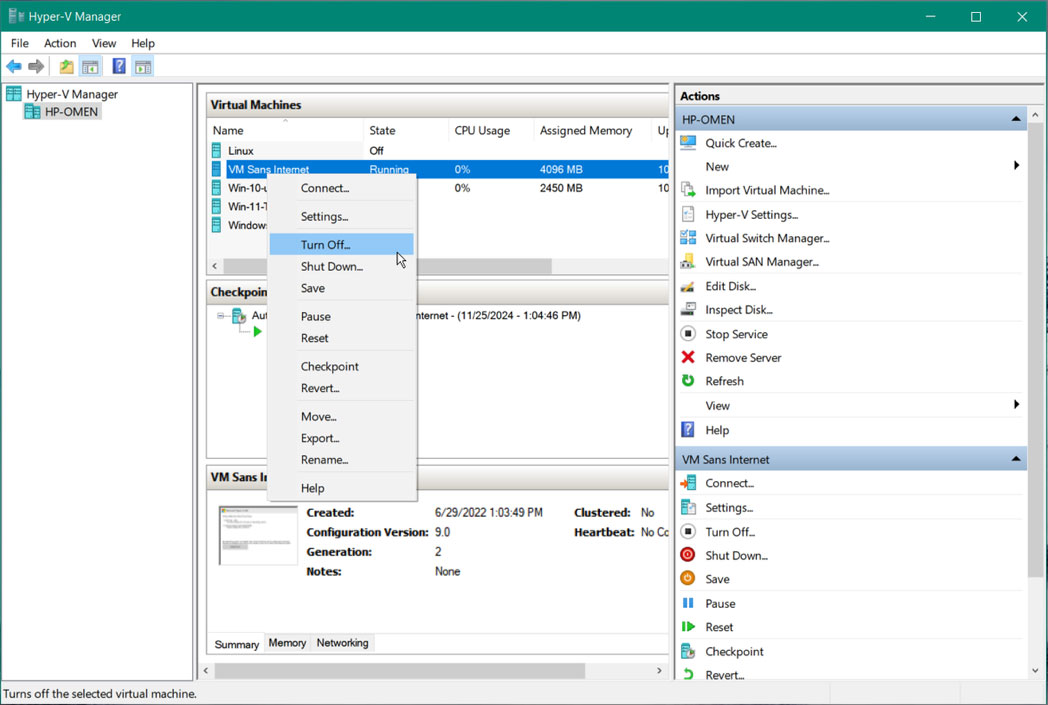1048x705 pixels.
Task: Click the Inspect Disk icon
Action: point(688,309)
